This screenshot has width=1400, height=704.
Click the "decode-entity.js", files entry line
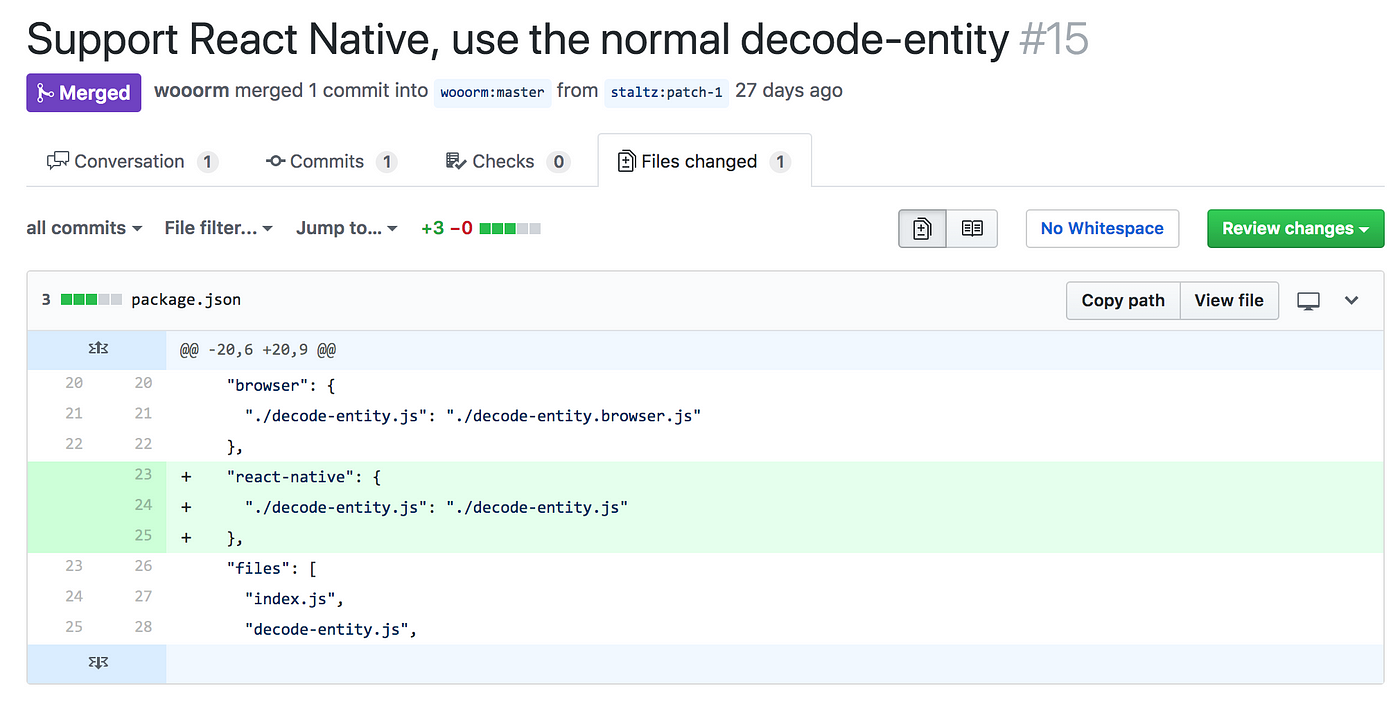coord(331,629)
